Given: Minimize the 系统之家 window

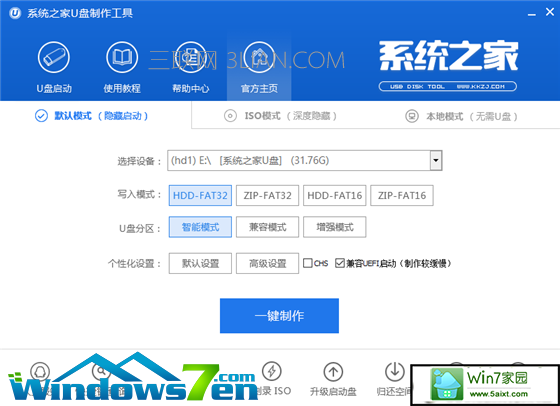Looking at the screenshot, I should [x=532, y=14].
